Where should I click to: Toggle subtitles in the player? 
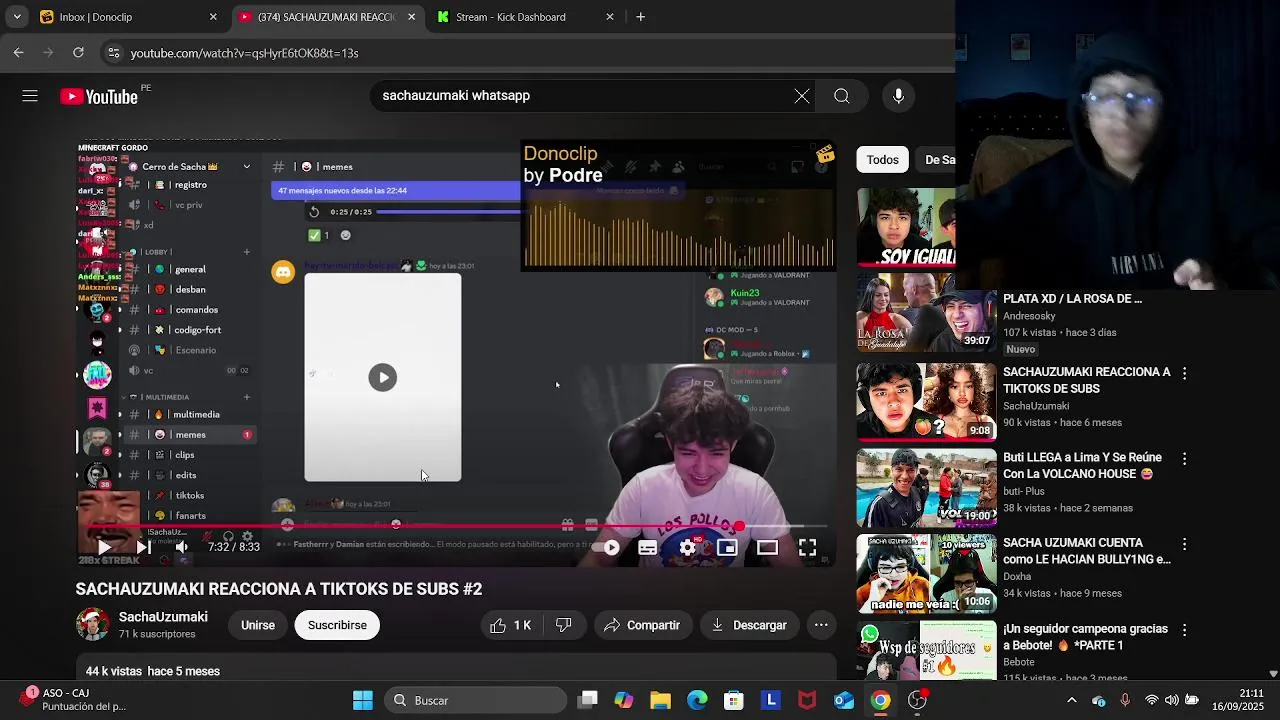coord(647,547)
